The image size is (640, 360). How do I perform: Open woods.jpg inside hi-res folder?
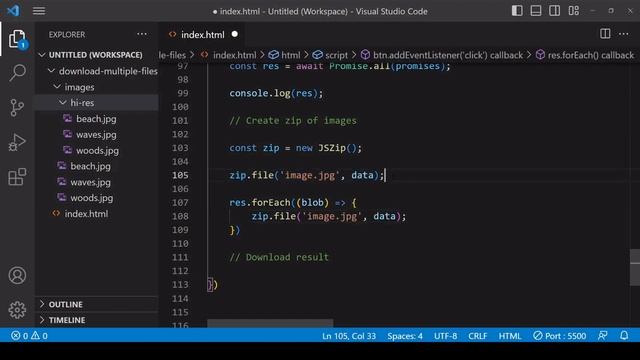point(97,151)
